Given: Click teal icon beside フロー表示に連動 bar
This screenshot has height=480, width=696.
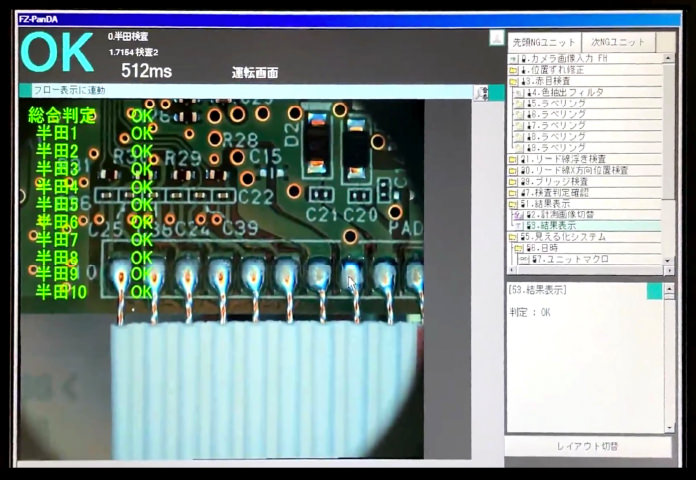Looking at the screenshot, I should click(496, 91).
